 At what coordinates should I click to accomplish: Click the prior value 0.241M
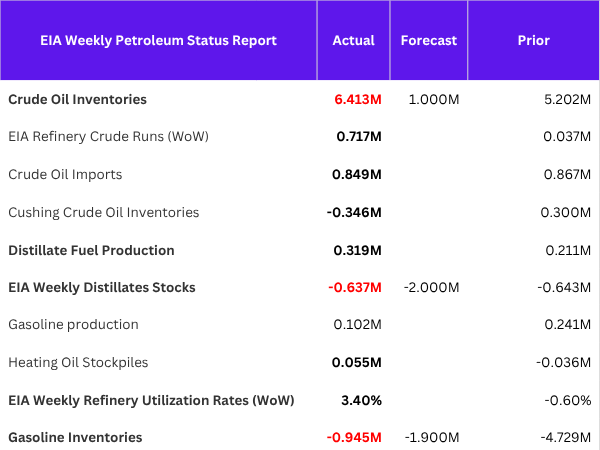[x=568, y=324]
